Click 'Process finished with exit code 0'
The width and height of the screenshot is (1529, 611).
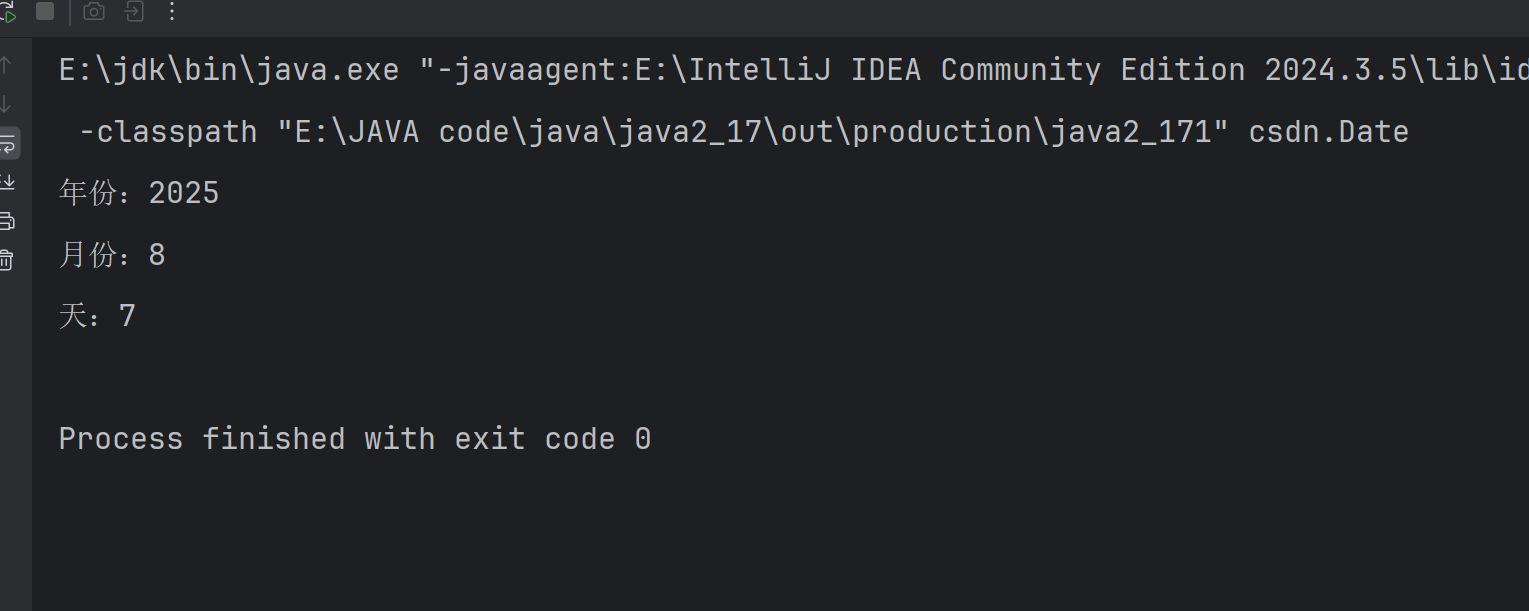click(355, 439)
